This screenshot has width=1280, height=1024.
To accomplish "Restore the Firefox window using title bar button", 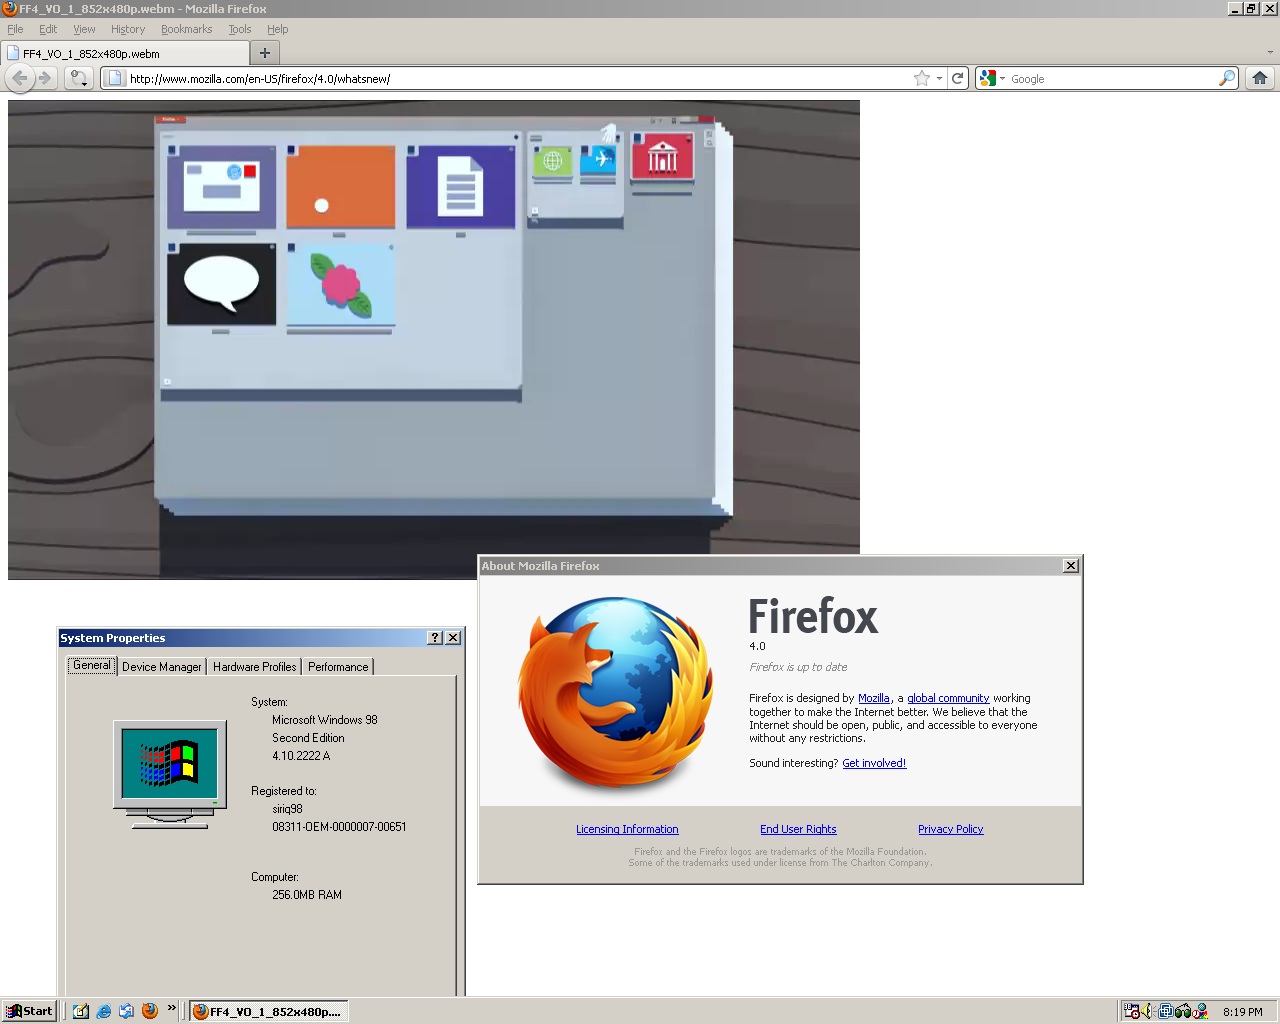I will click(x=1251, y=8).
